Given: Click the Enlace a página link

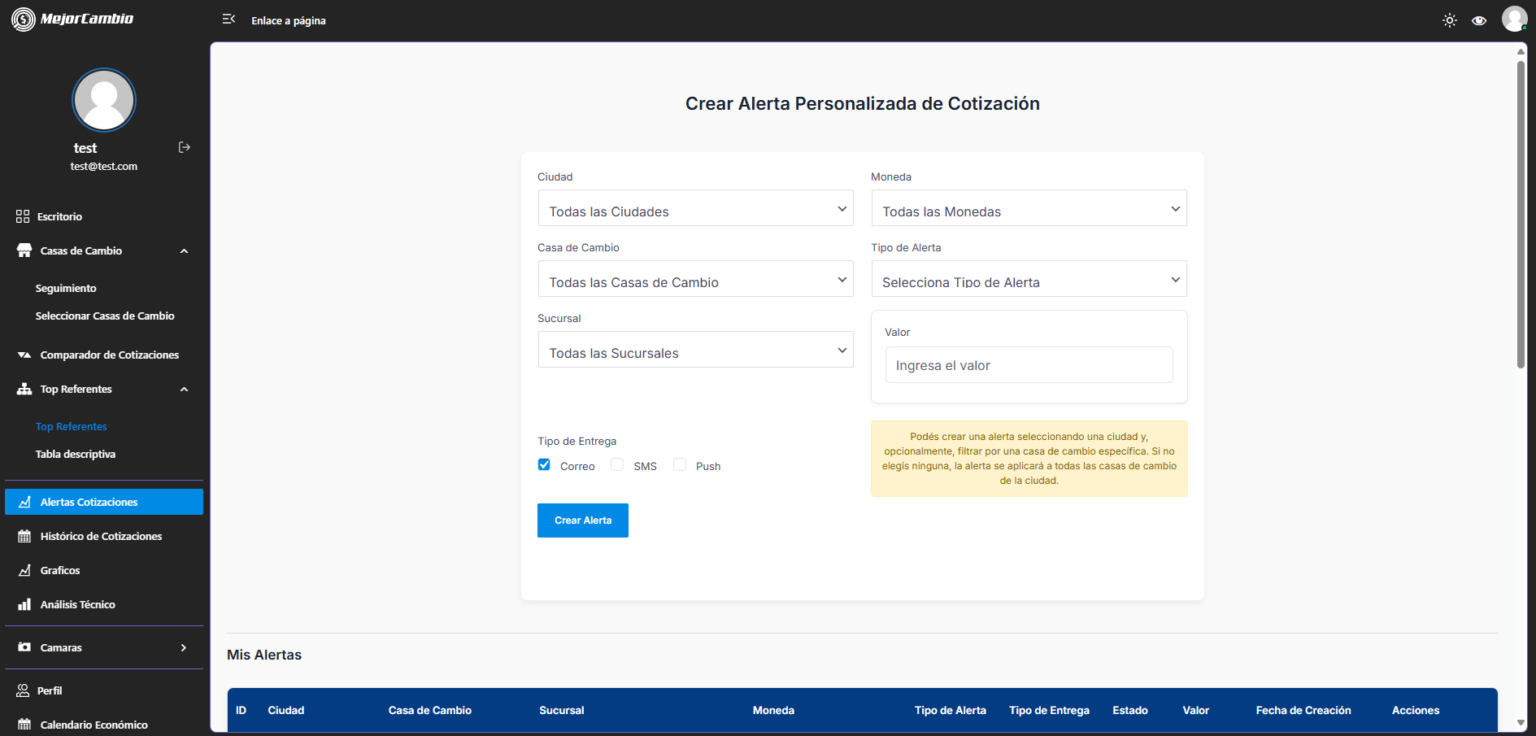Looking at the screenshot, I should (289, 20).
